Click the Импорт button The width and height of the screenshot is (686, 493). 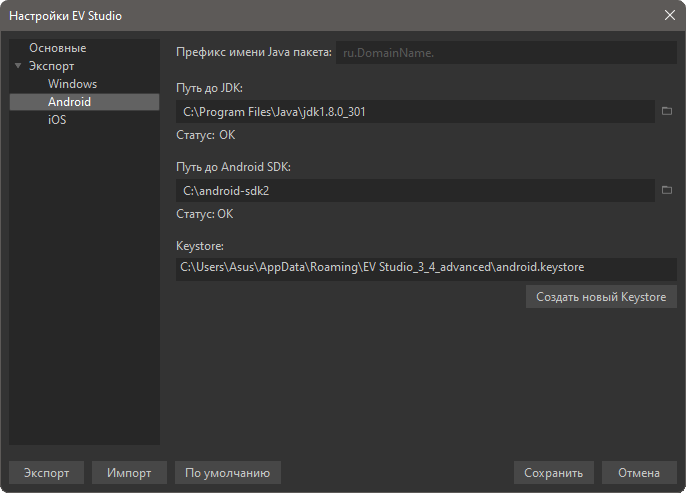pyautogui.click(x=129, y=473)
